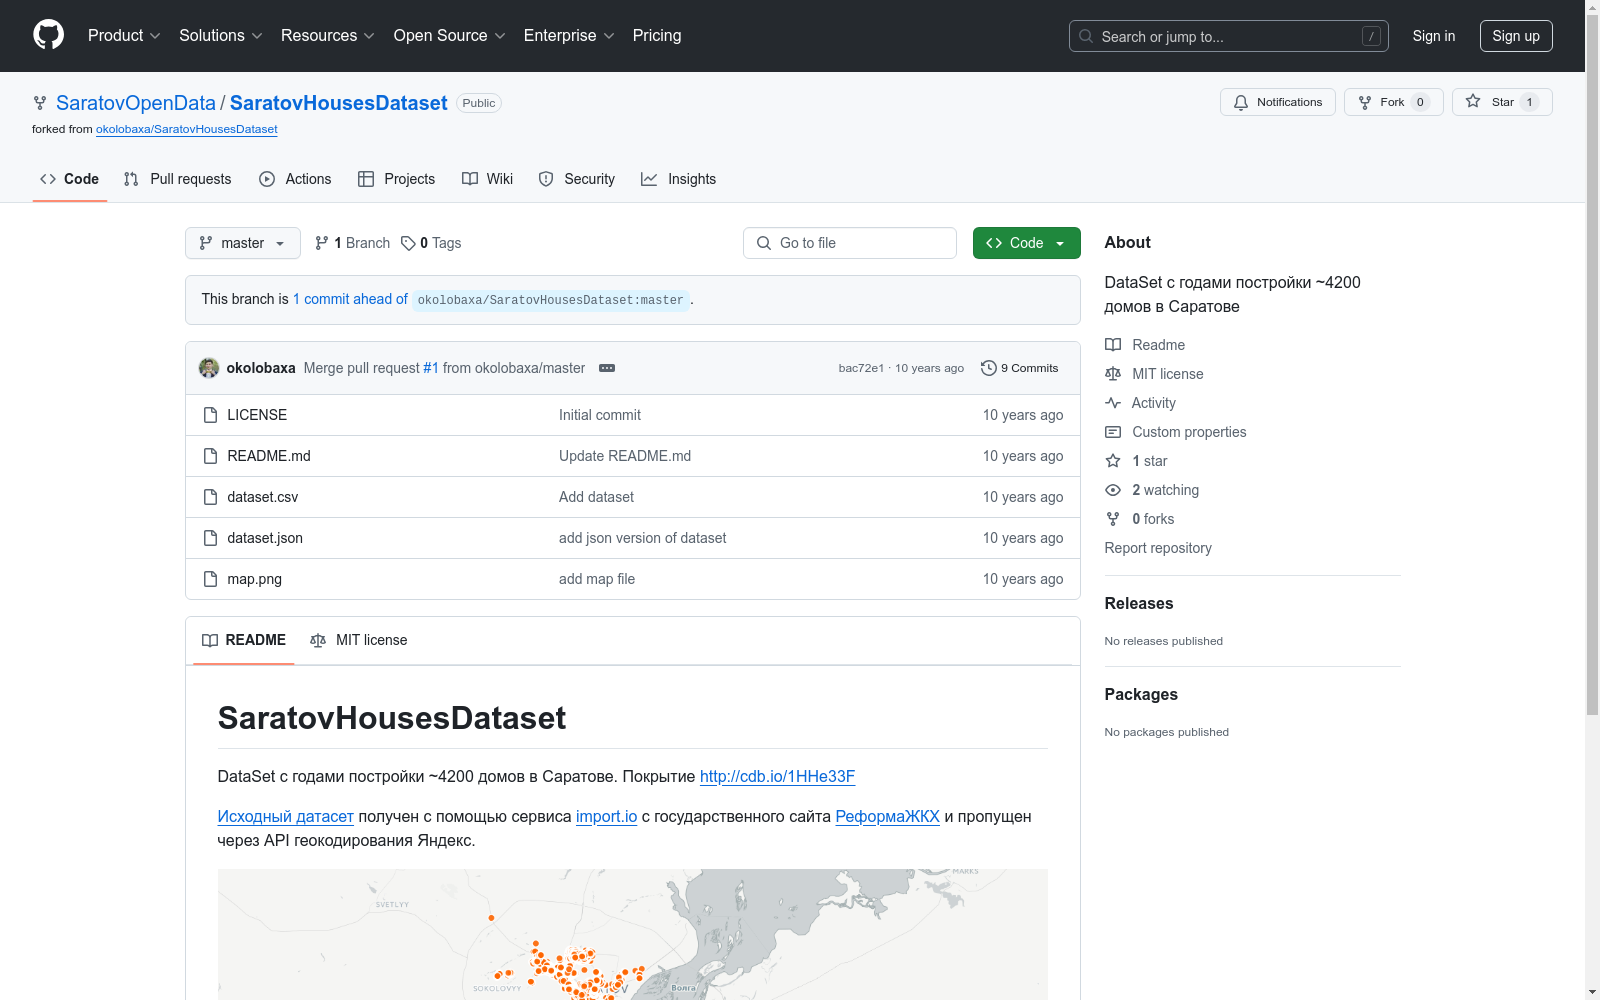Open the Исходный датасет link
This screenshot has width=1600, height=1000.
point(286,817)
